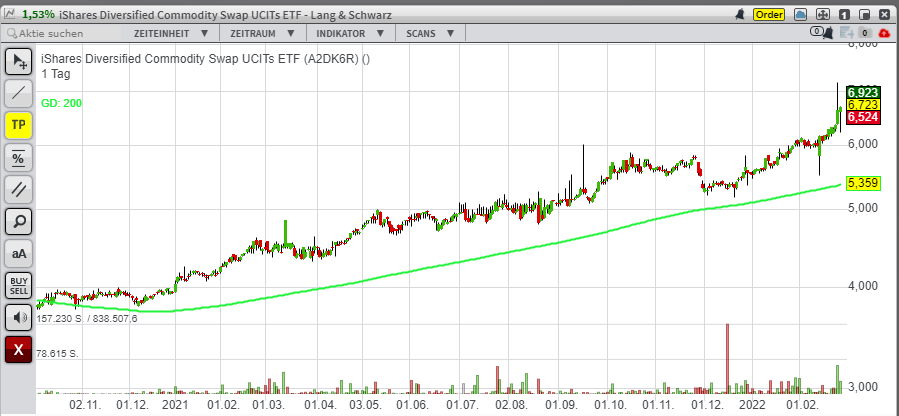This screenshot has height=416, width=899.
Task: Open the aA text size tool
Action: [18, 253]
